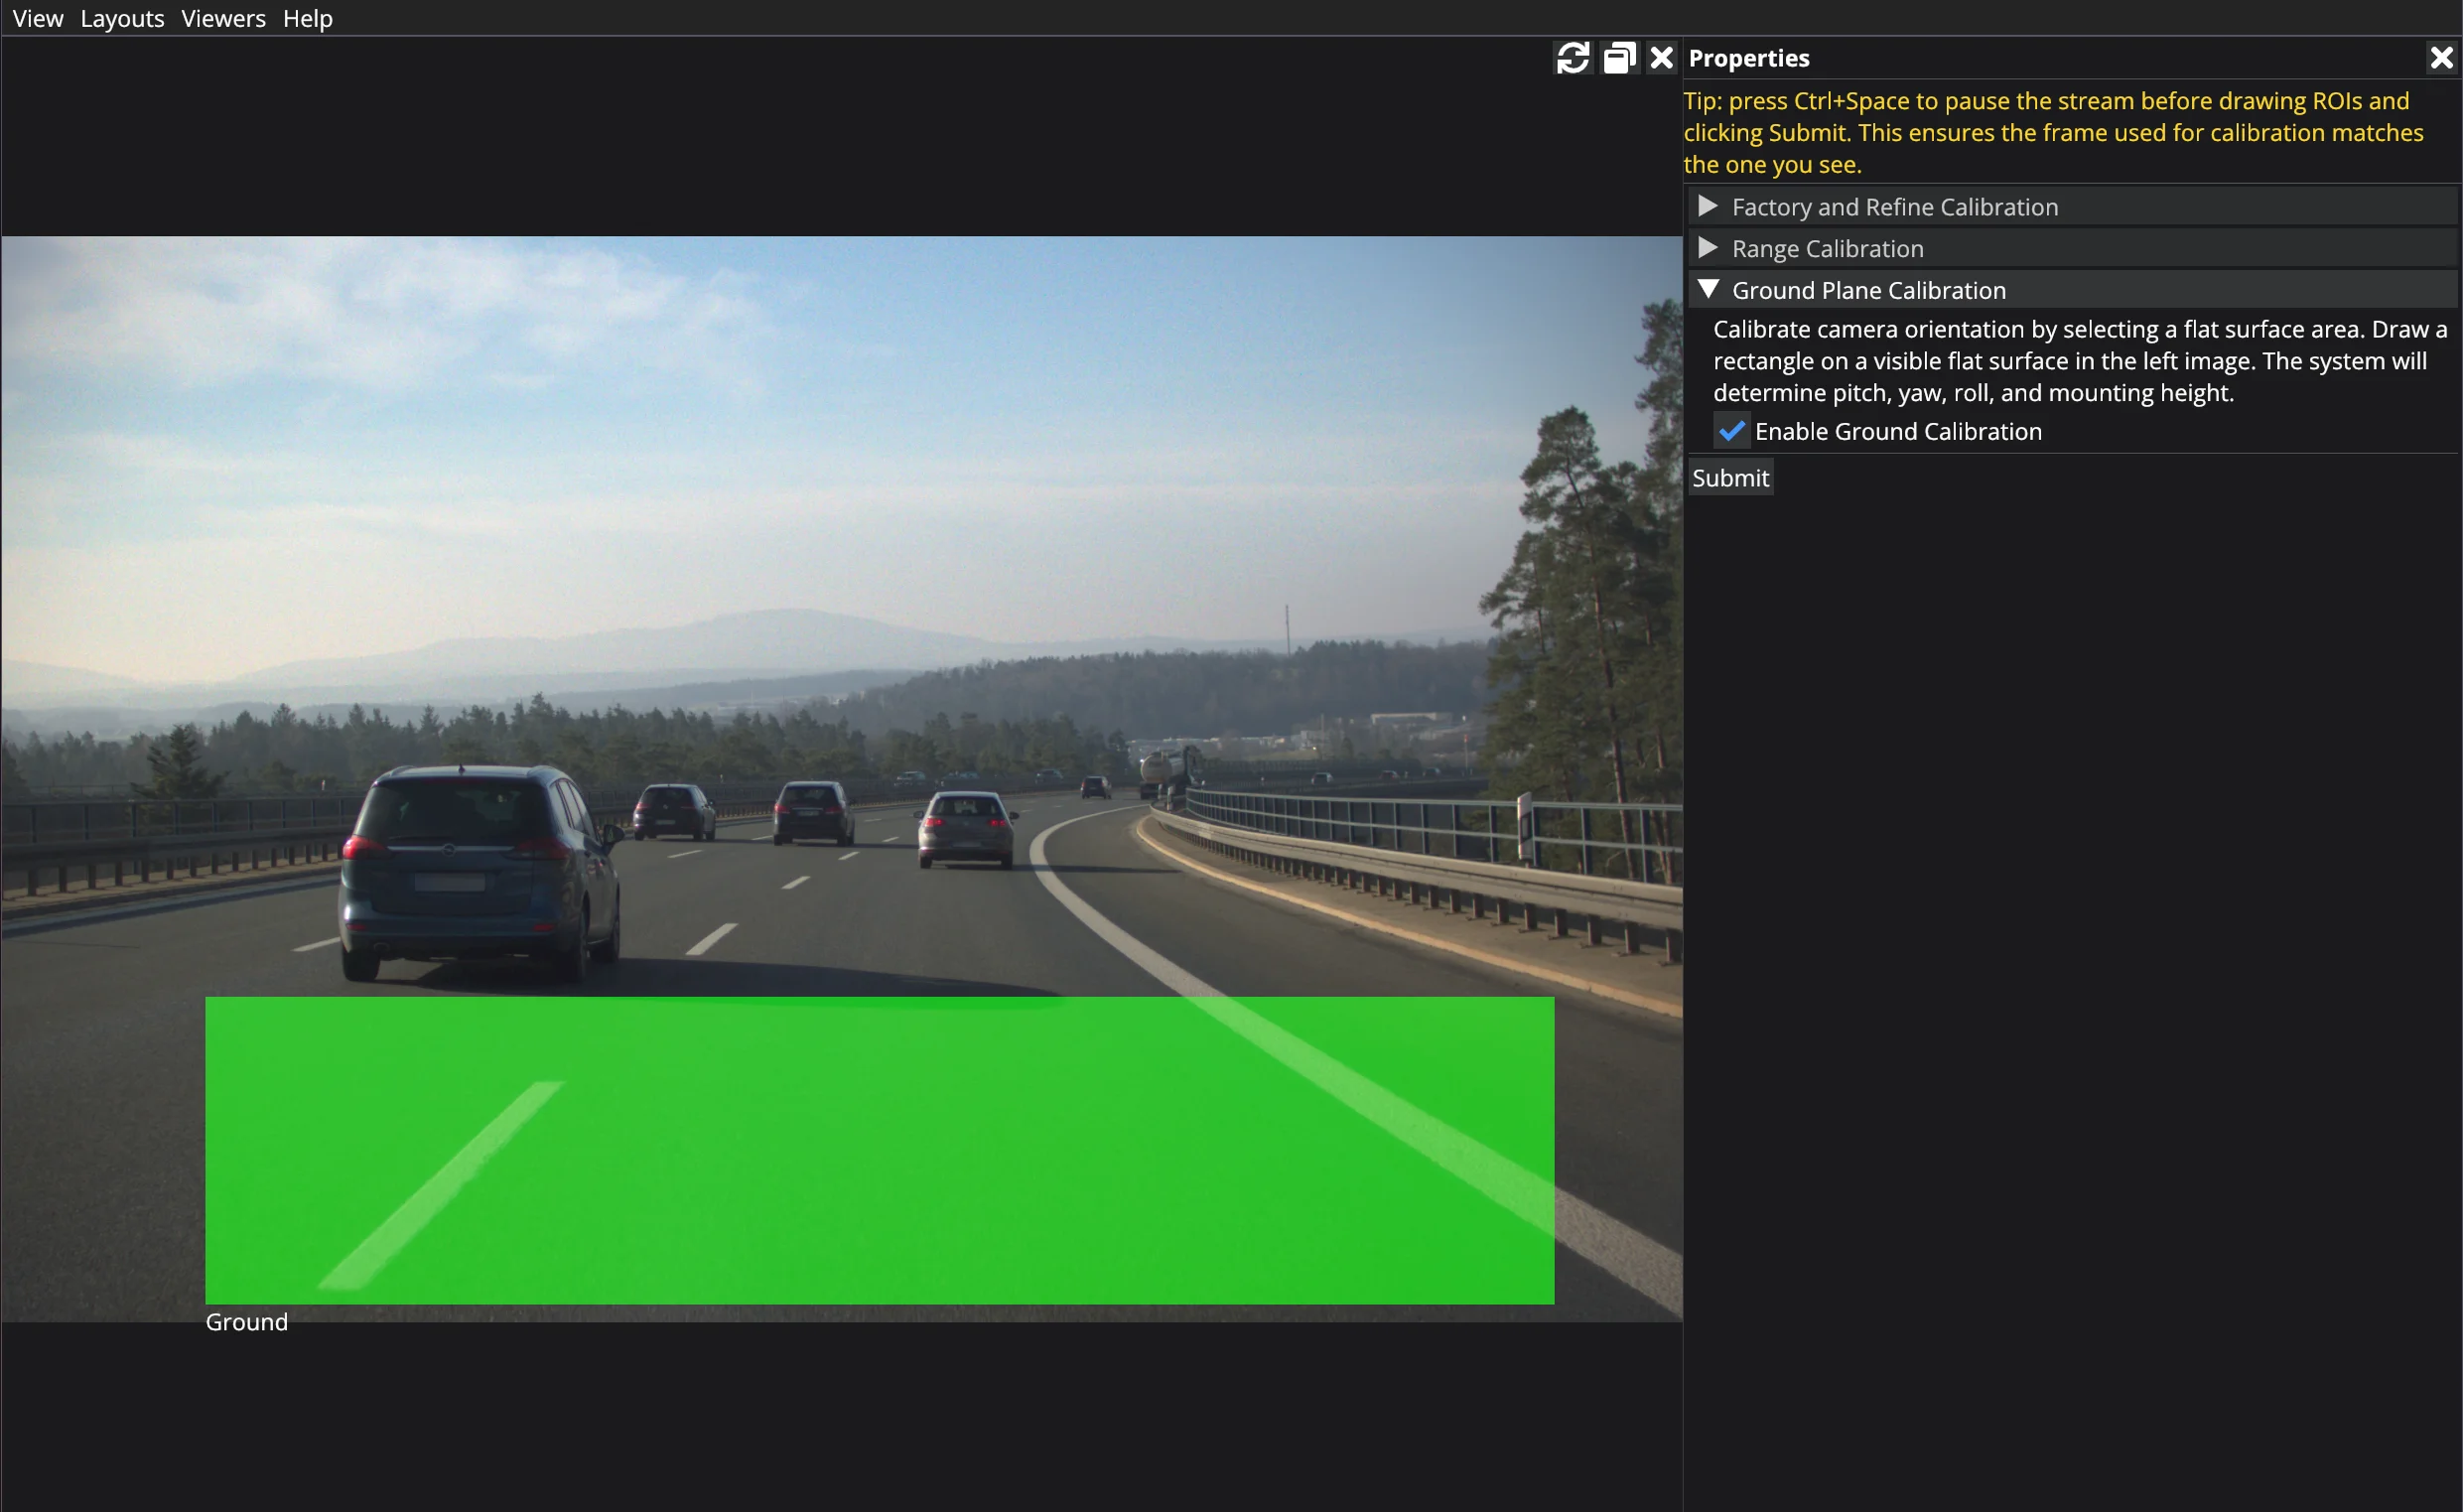Click the refresh viewer icon
The image size is (2463, 1512).
pyautogui.click(x=1572, y=58)
